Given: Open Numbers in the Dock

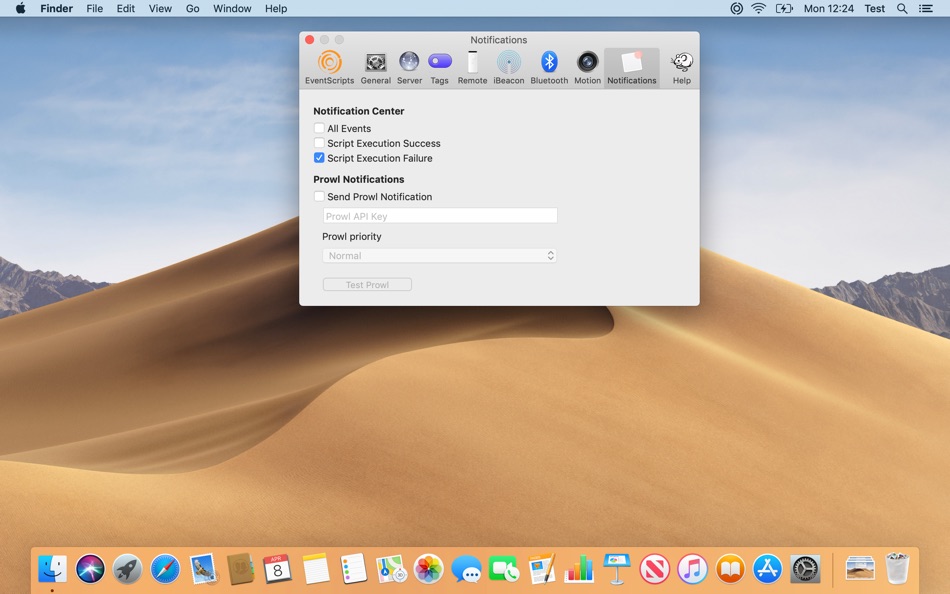Looking at the screenshot, I should click(x=579, y=569).
